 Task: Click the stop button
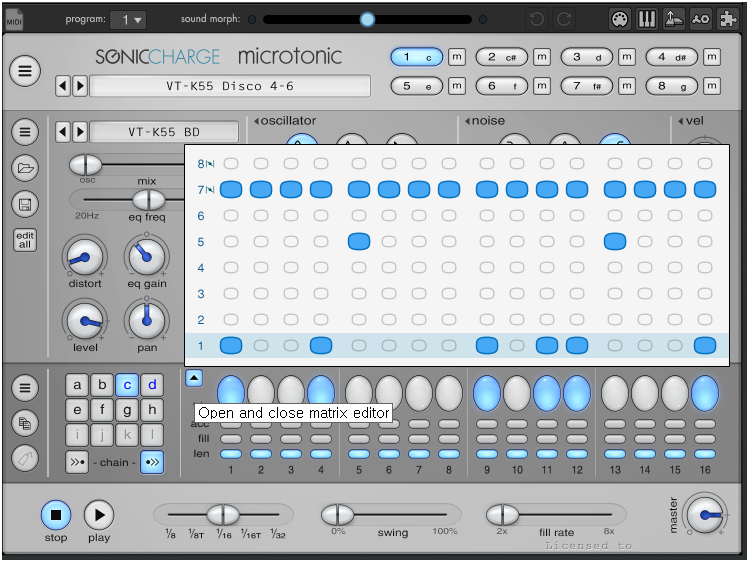[x=56, y=515]
